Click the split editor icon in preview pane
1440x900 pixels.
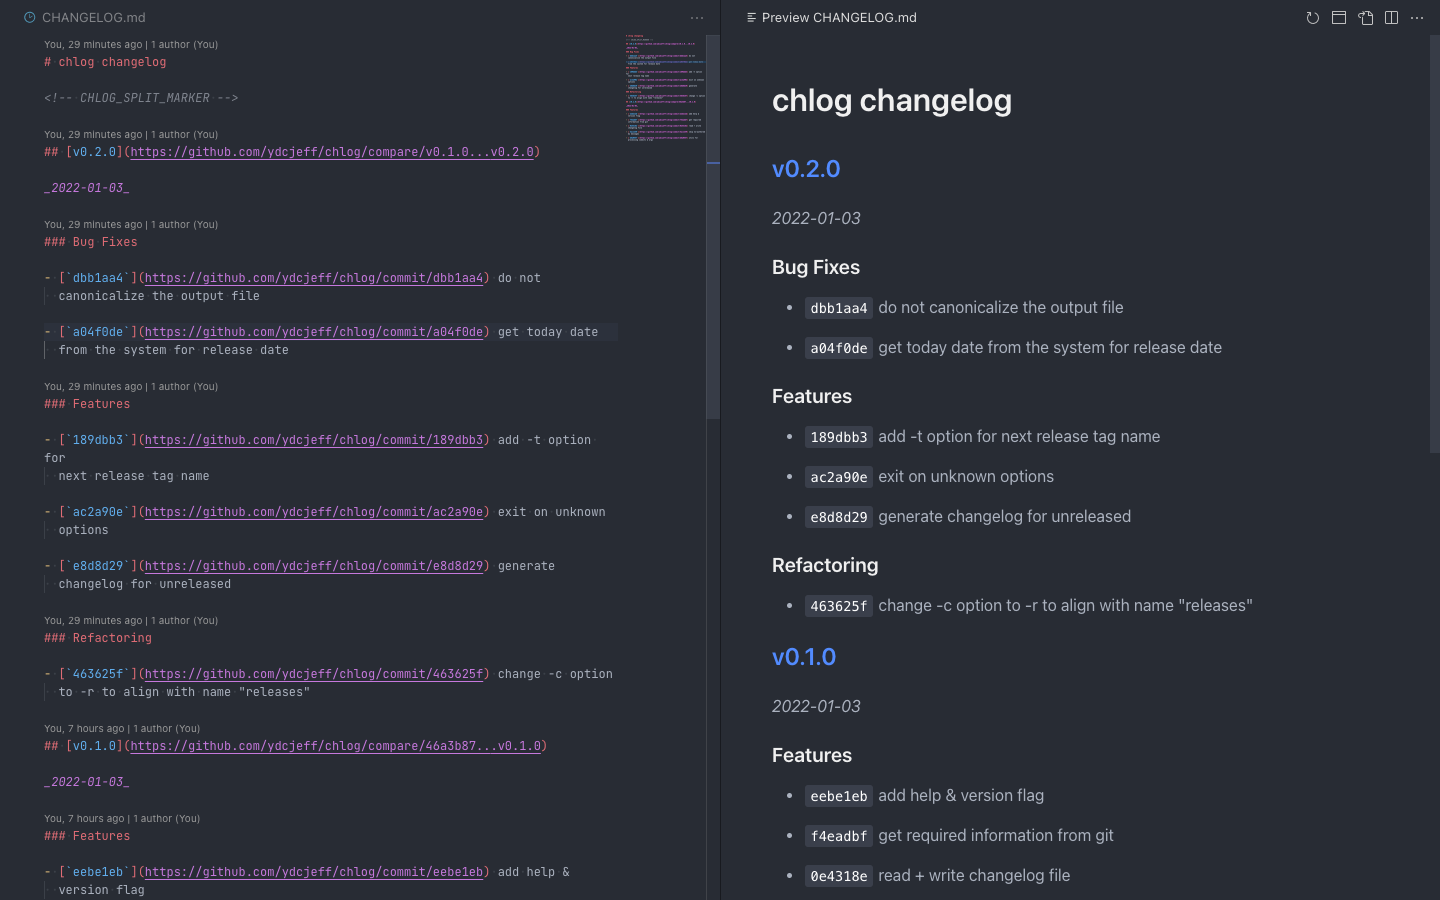[1391, 18]
